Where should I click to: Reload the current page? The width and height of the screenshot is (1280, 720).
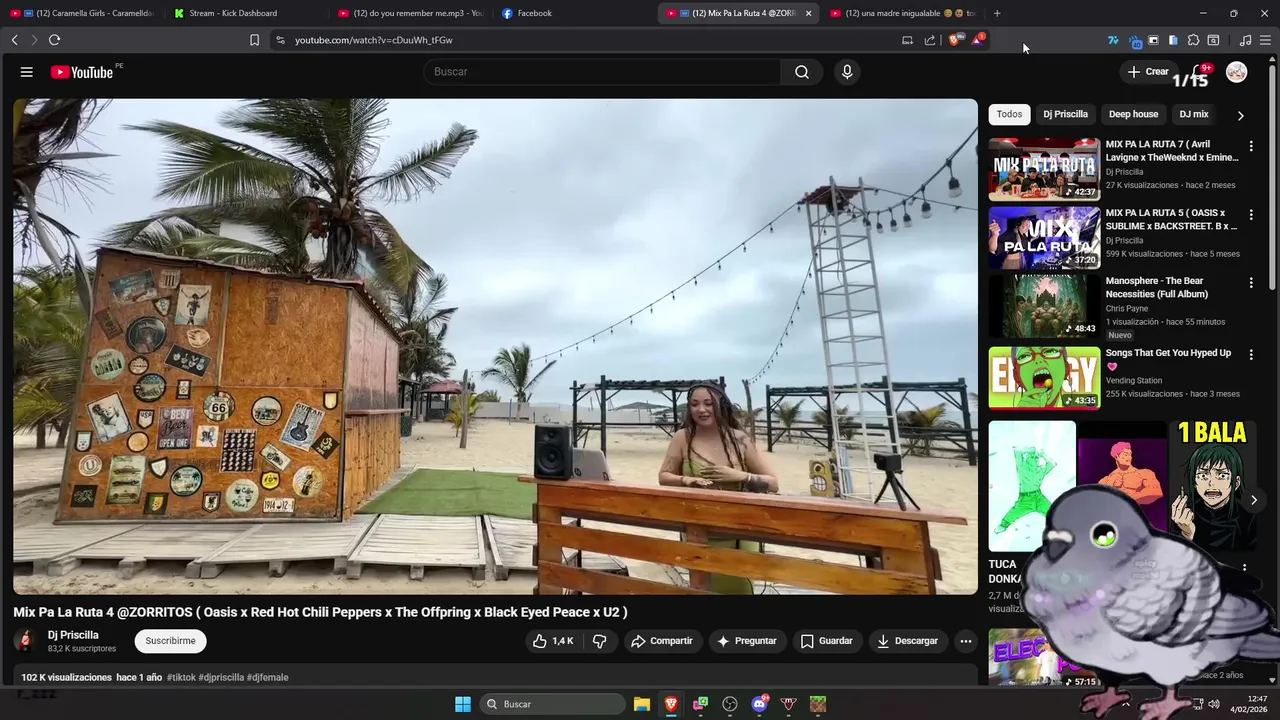[54, 40]
